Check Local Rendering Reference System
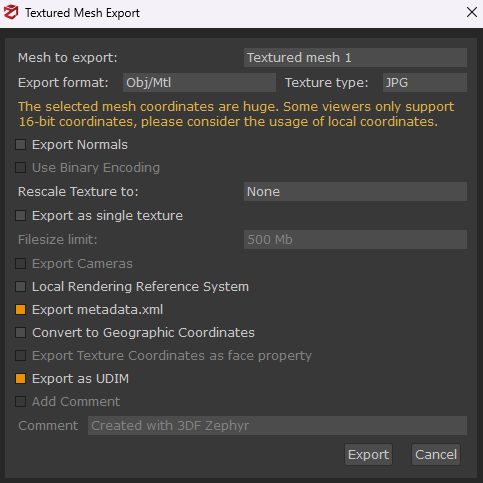Screen dimensions: 483x483 21,287
